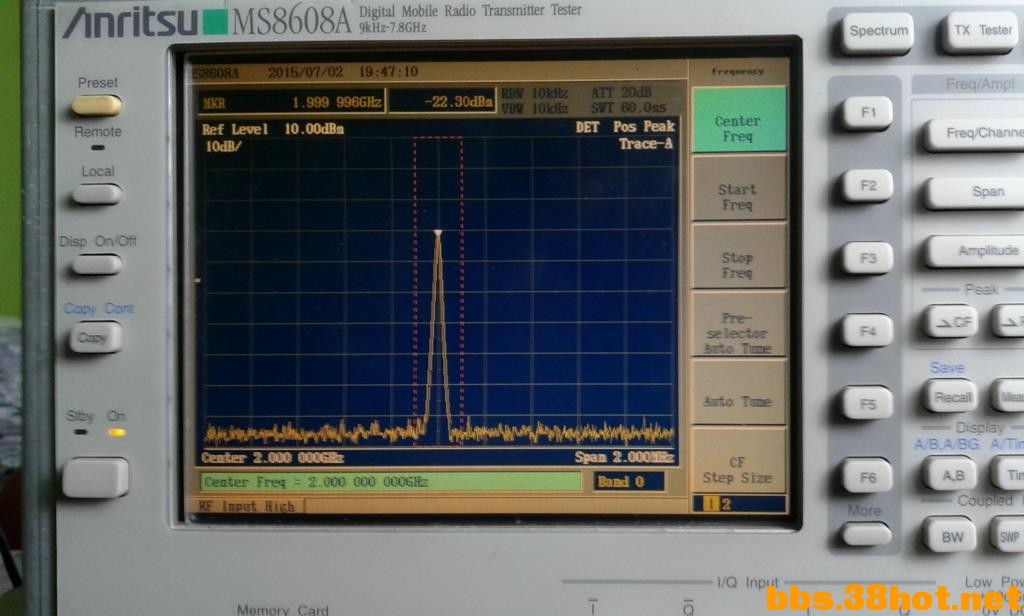This screenshot has height=616, width=1024.
Task: Select the Auto Tune softkey above CF Step Size
Action: [738, 393]
